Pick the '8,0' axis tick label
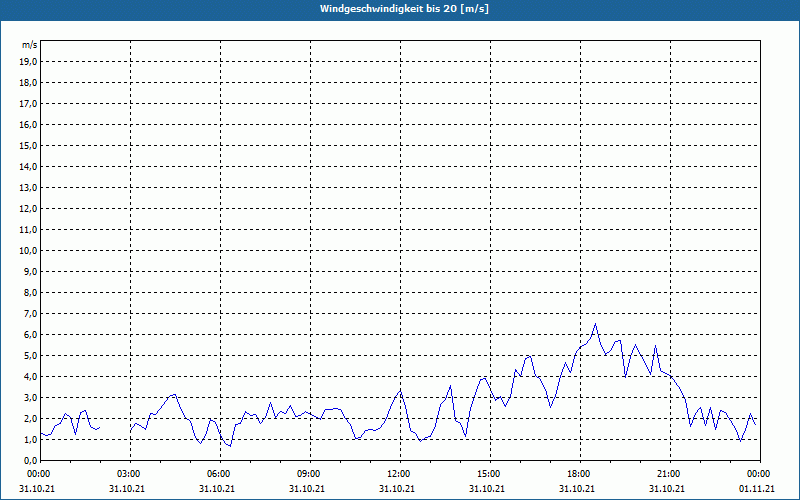This screenshot has width=800, height=500. pyautogui.click(x=30, y=292)
